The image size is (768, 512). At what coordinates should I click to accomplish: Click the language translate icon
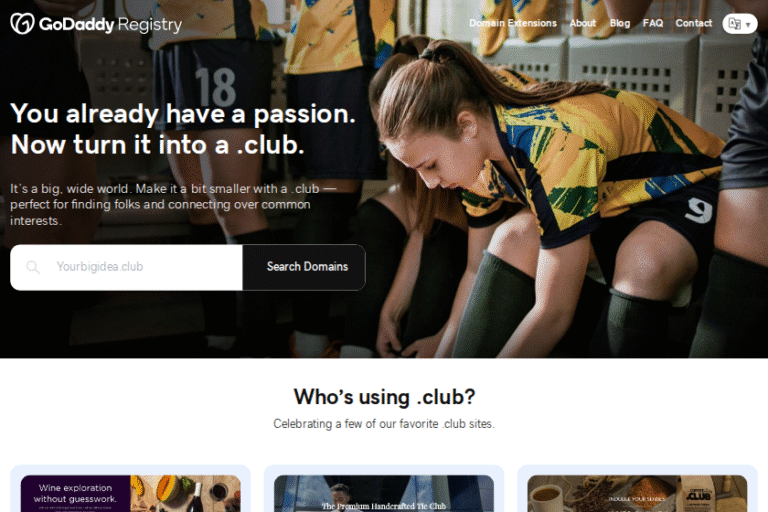[734, 24]
